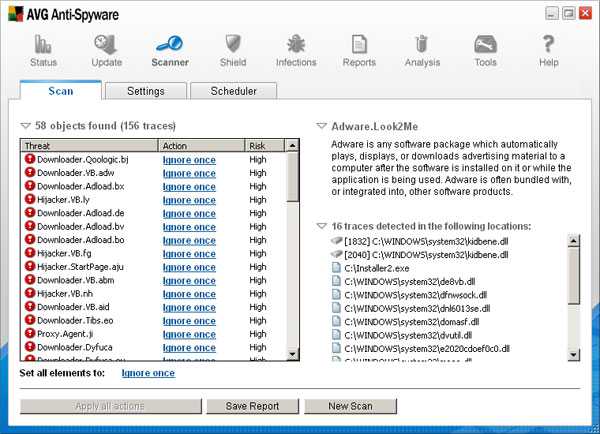The width and height of the screenshot is (600, 434).
Task: Click the AVG logo in title bar
Action: click(x=15, y=14)
